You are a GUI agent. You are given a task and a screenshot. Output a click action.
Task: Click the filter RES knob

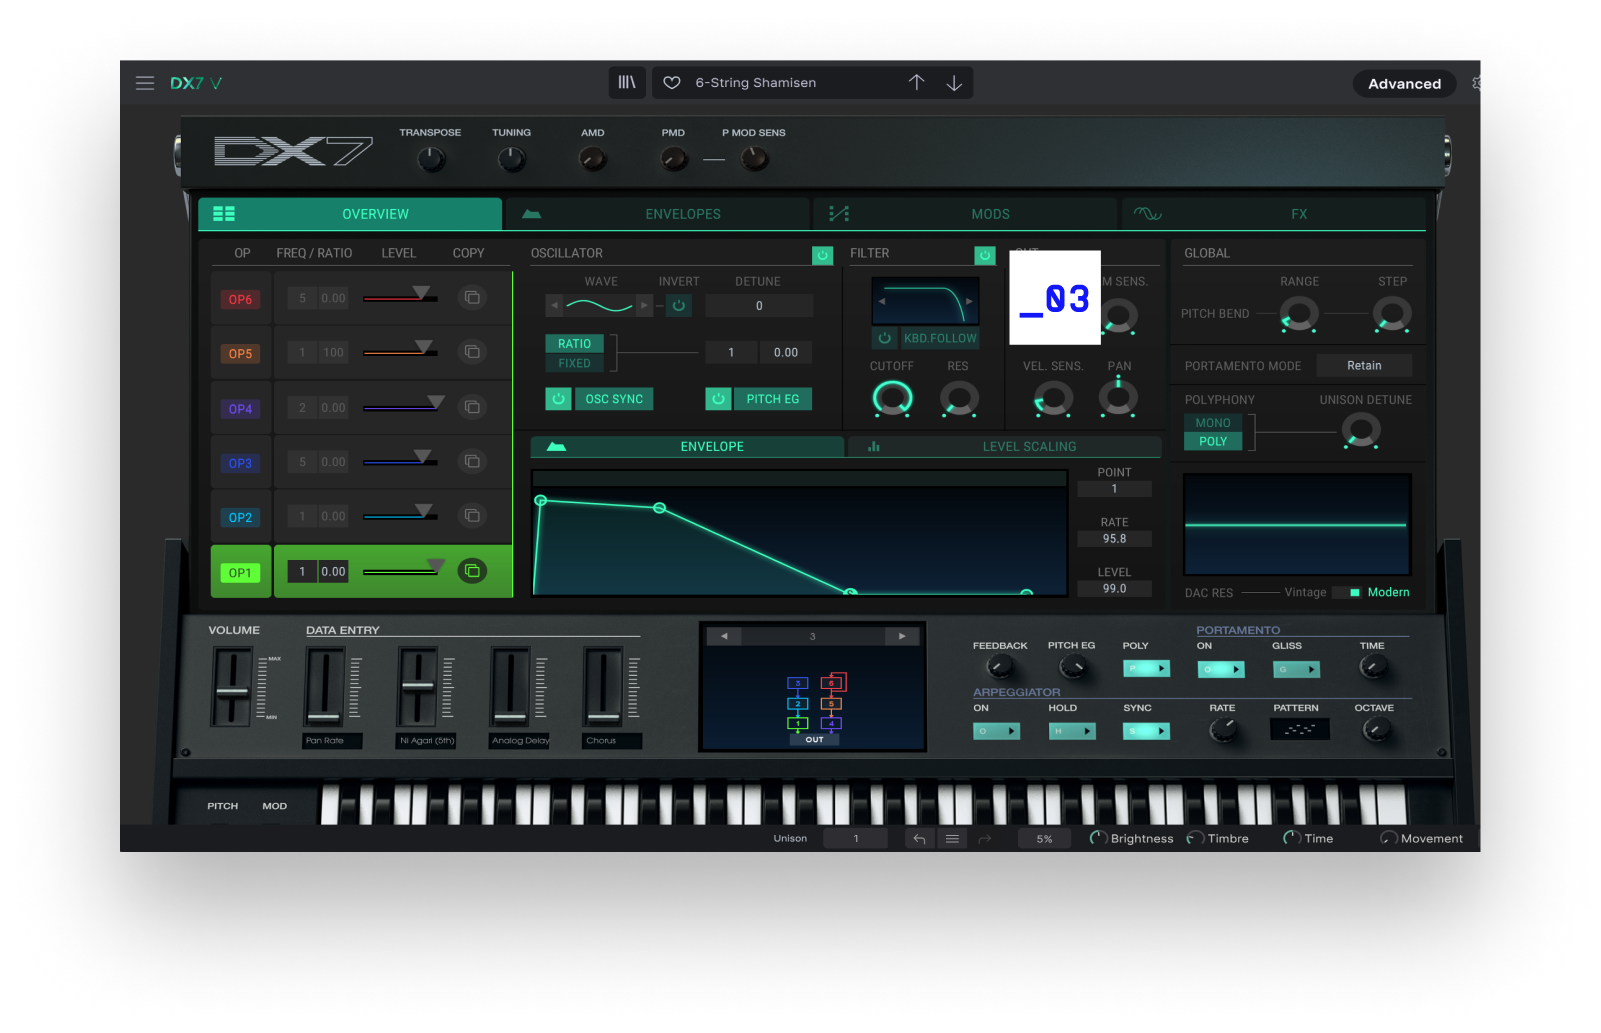pos(958,398)
